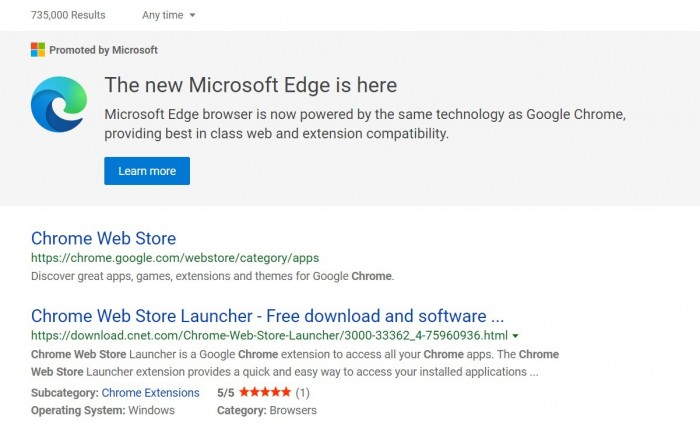The width and height of the screenshot is (700, 430).
Task: Click the Chrome Web Store Launcher description snippet
Action: 294,363
